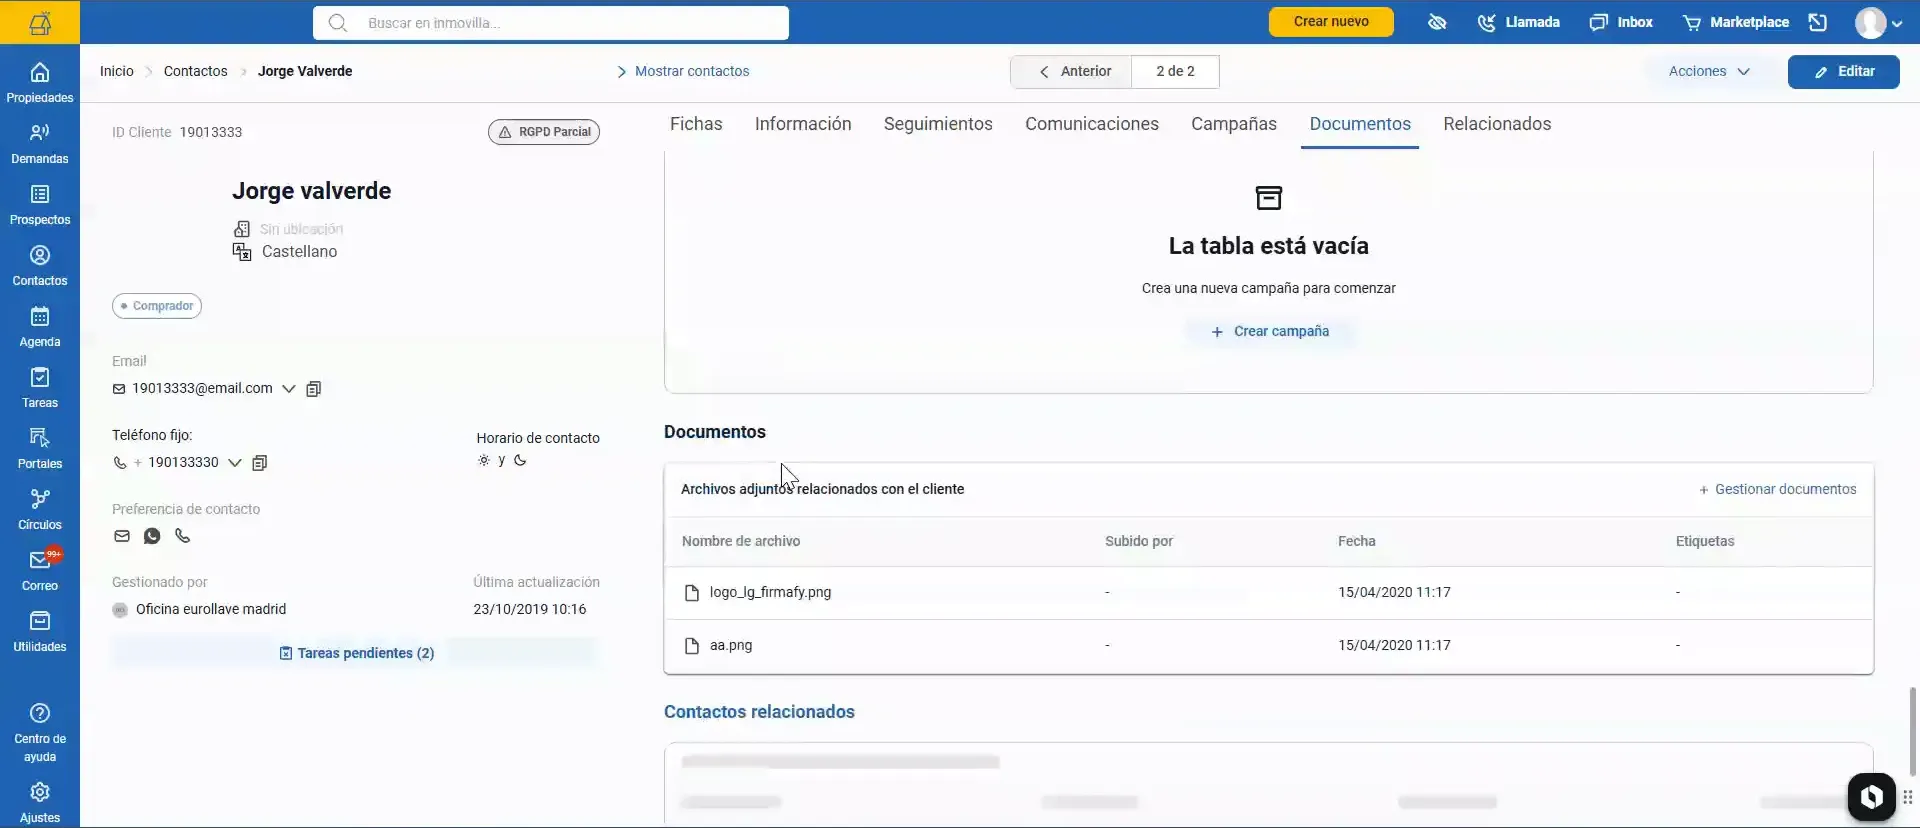Click Gestionar documentos link
1920x828 pixels.
pyautogui.click(x=1777, y=489)
